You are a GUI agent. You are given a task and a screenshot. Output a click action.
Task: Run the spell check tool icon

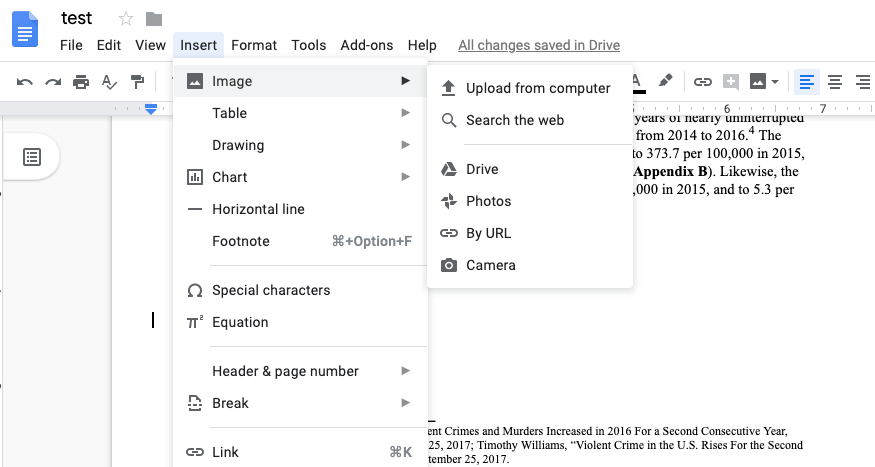pyautogui.click(x=109, y=81)
